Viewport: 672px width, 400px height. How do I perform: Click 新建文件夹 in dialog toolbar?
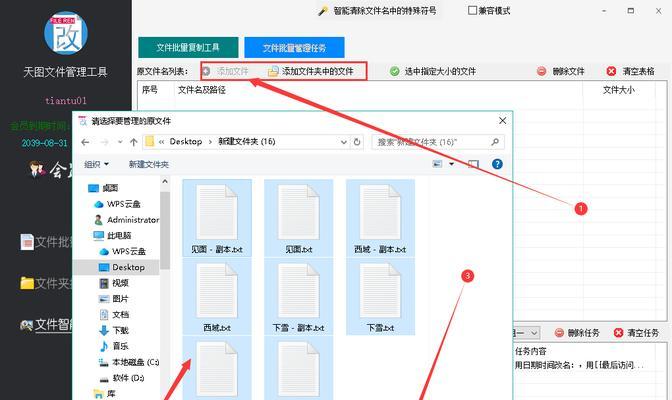tap(148, 164)
